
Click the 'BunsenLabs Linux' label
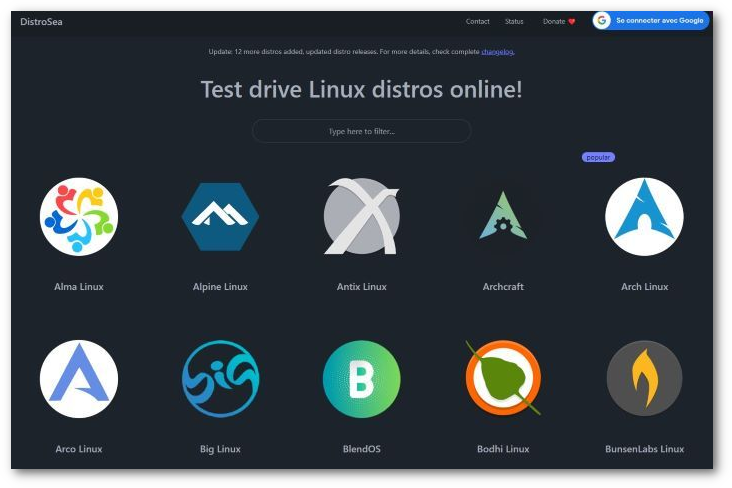(x=644, y=449)
